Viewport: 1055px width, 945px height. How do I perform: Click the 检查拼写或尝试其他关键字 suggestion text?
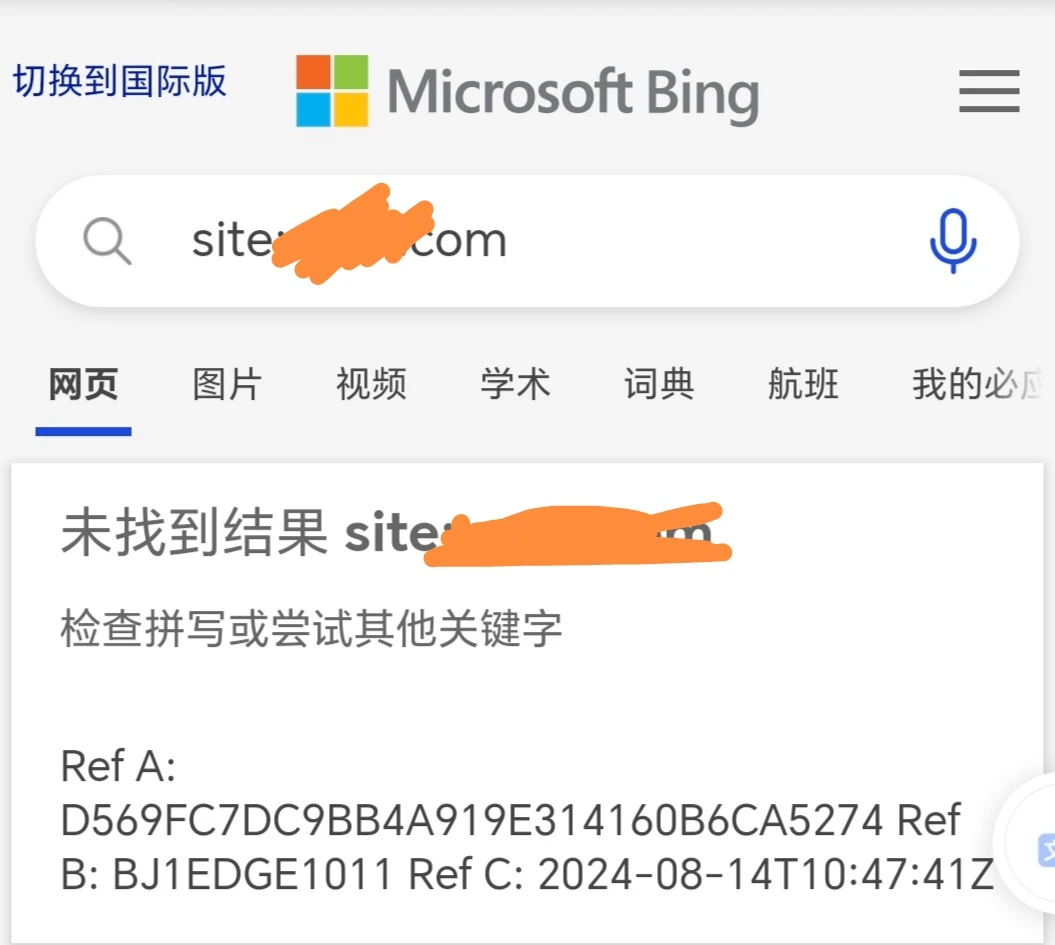click(311, 630)
